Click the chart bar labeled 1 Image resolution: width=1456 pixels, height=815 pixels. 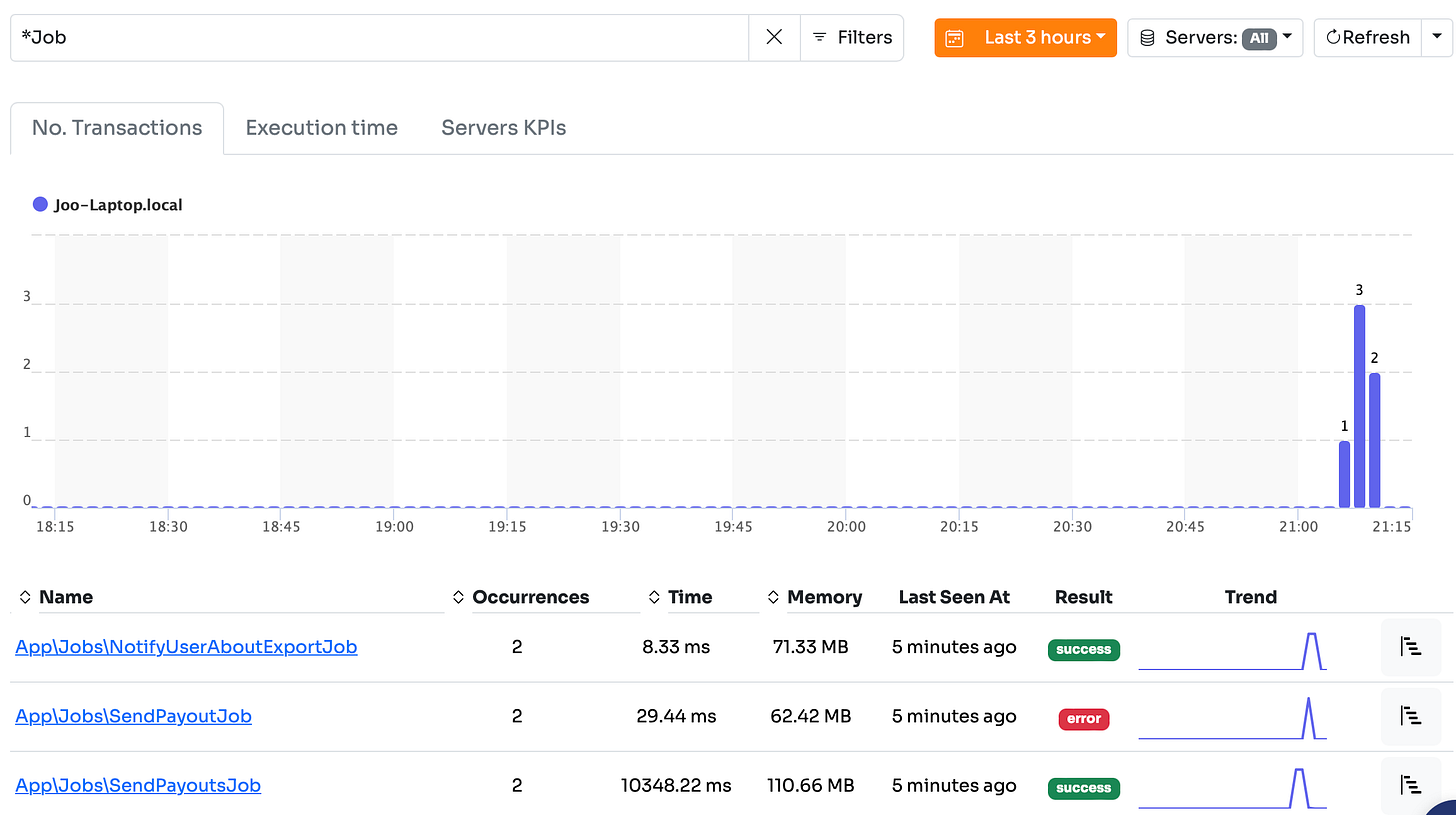(x=1344, y=474)
